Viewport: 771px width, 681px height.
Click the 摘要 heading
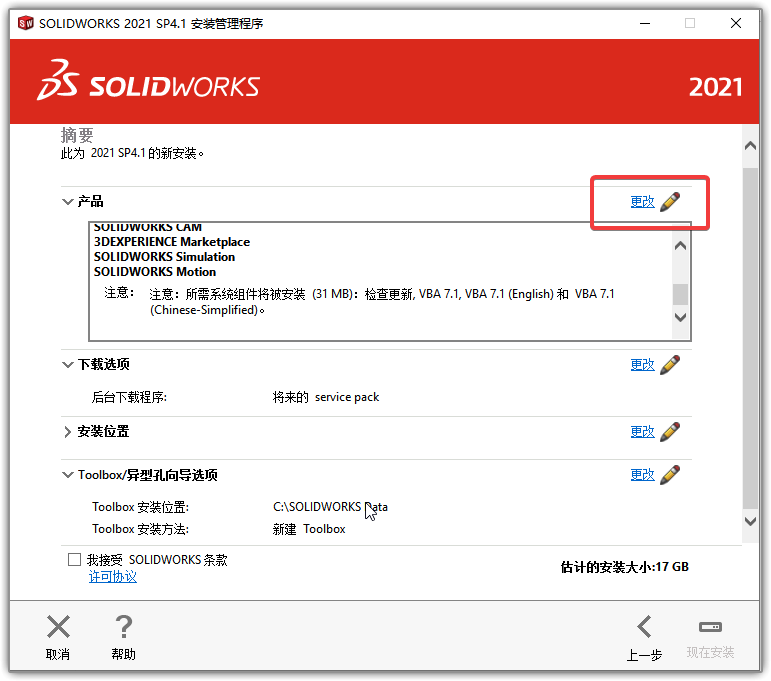click(77, 135)
